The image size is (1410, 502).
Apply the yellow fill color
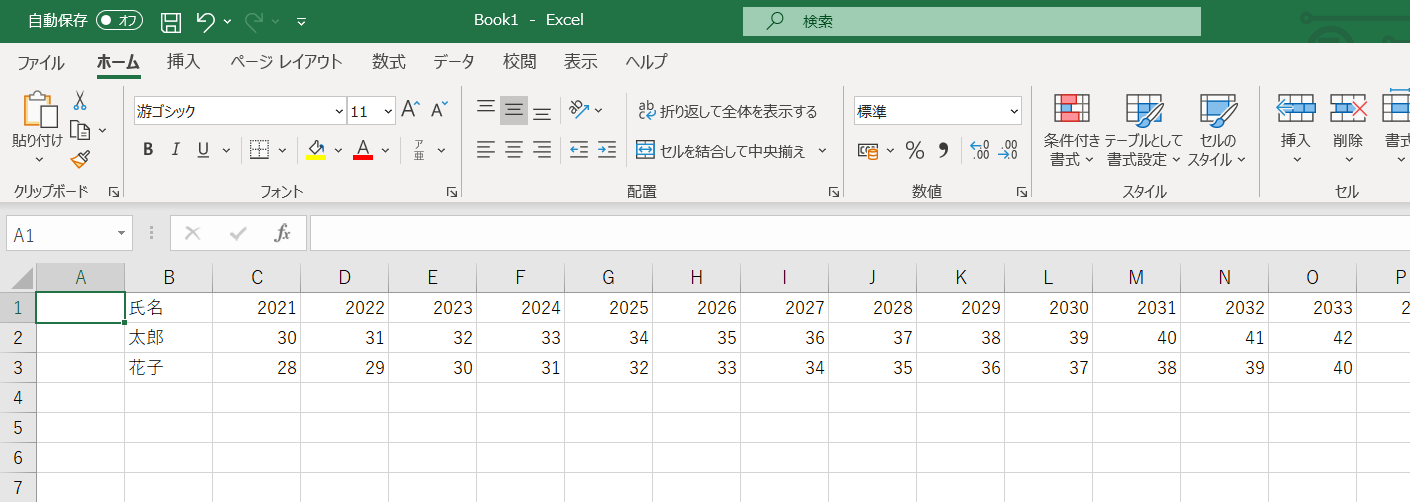(316, 150)
